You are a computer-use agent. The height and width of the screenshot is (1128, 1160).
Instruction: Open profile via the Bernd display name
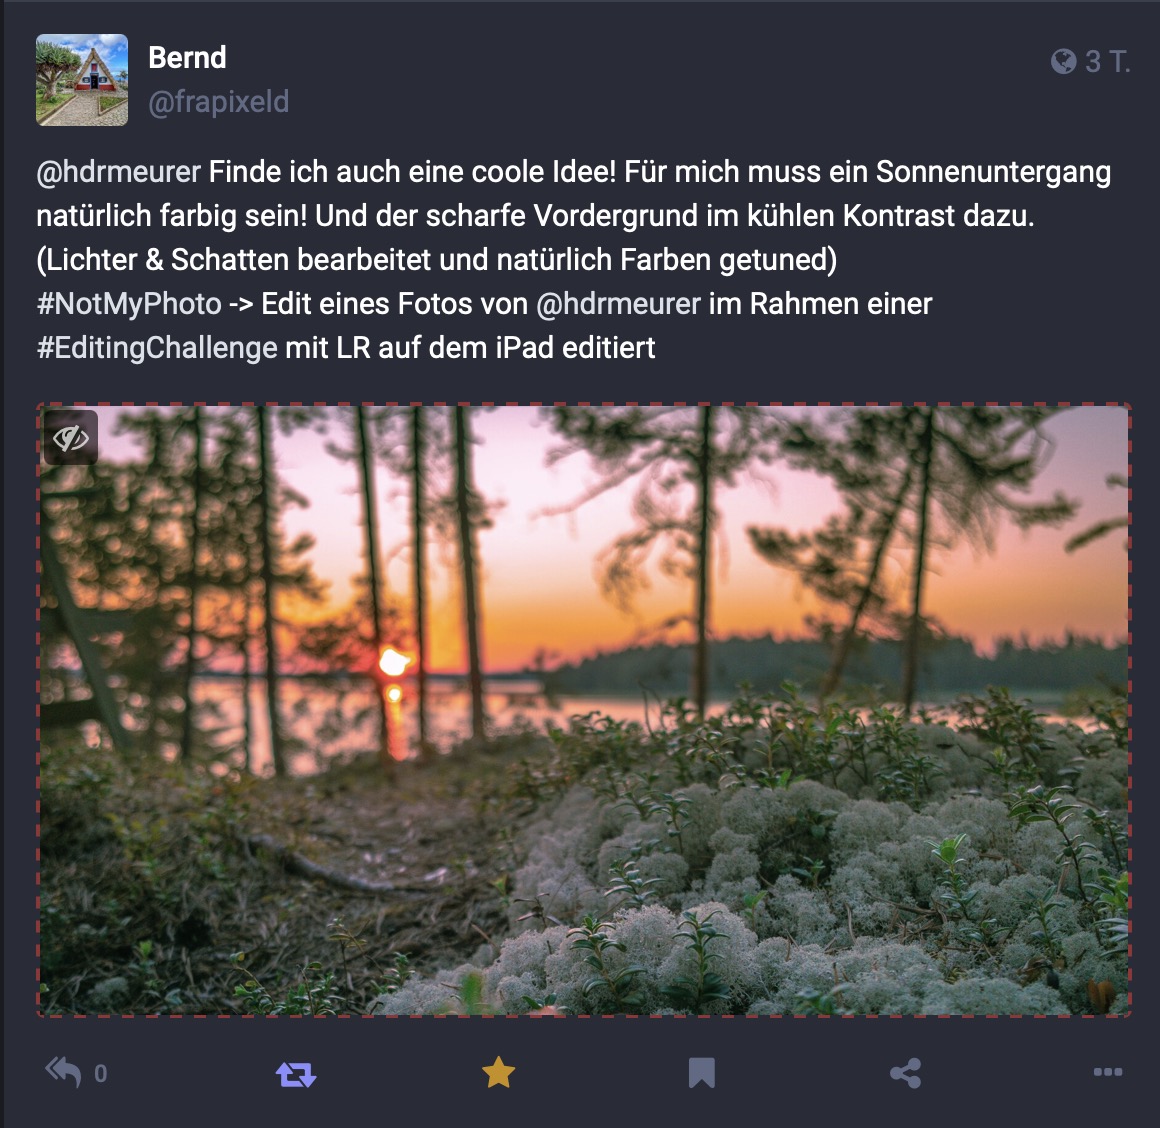[187, 58]
